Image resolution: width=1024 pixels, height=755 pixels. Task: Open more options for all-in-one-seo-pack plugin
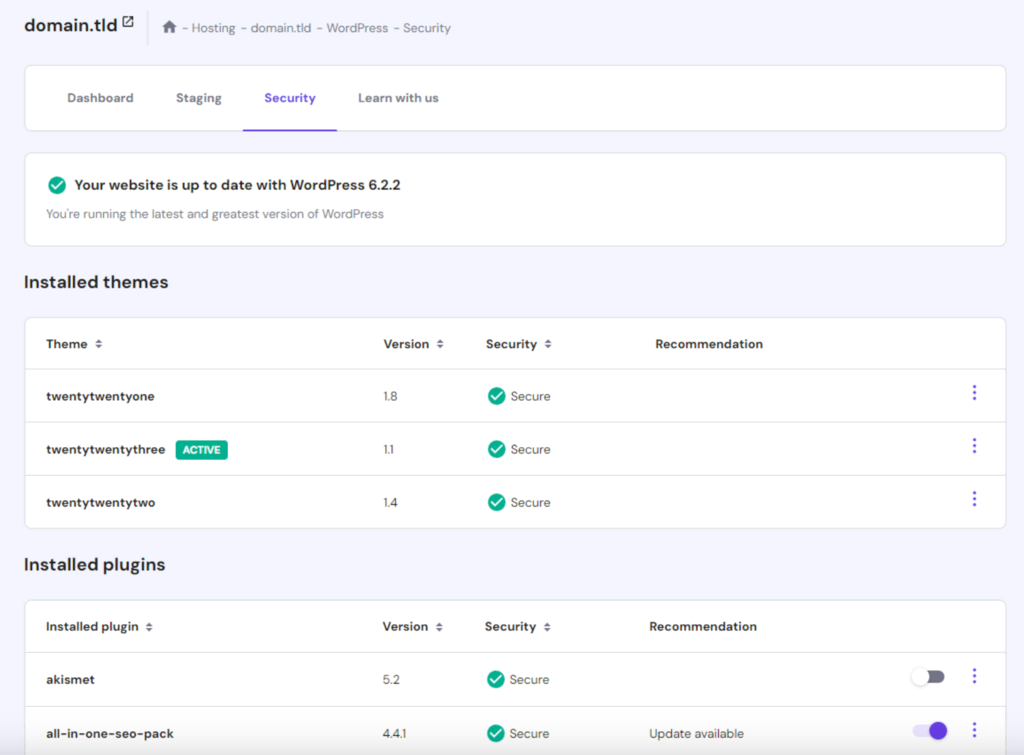(x=974, y=730)
